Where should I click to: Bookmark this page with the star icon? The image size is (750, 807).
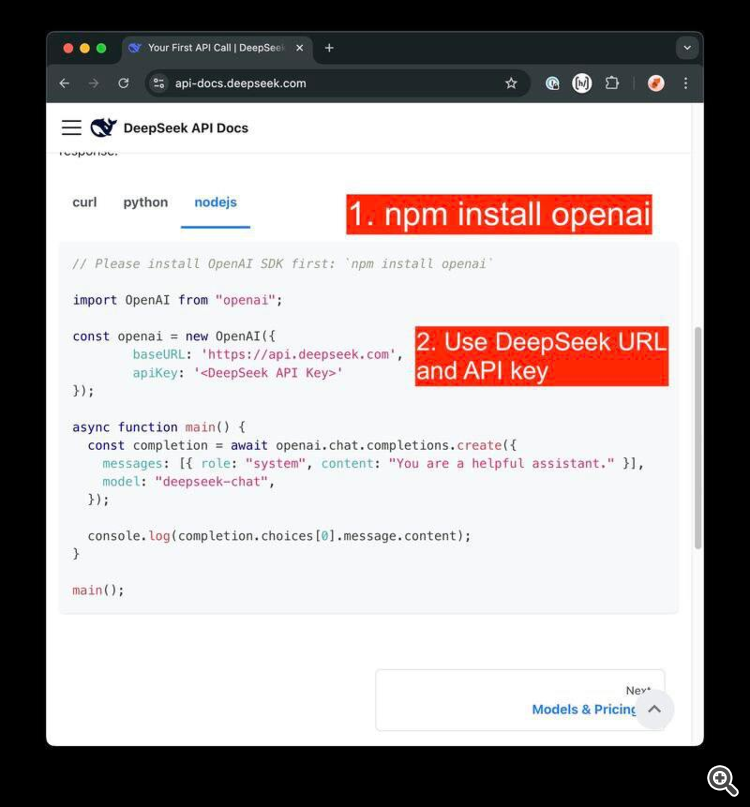[511, 83]
